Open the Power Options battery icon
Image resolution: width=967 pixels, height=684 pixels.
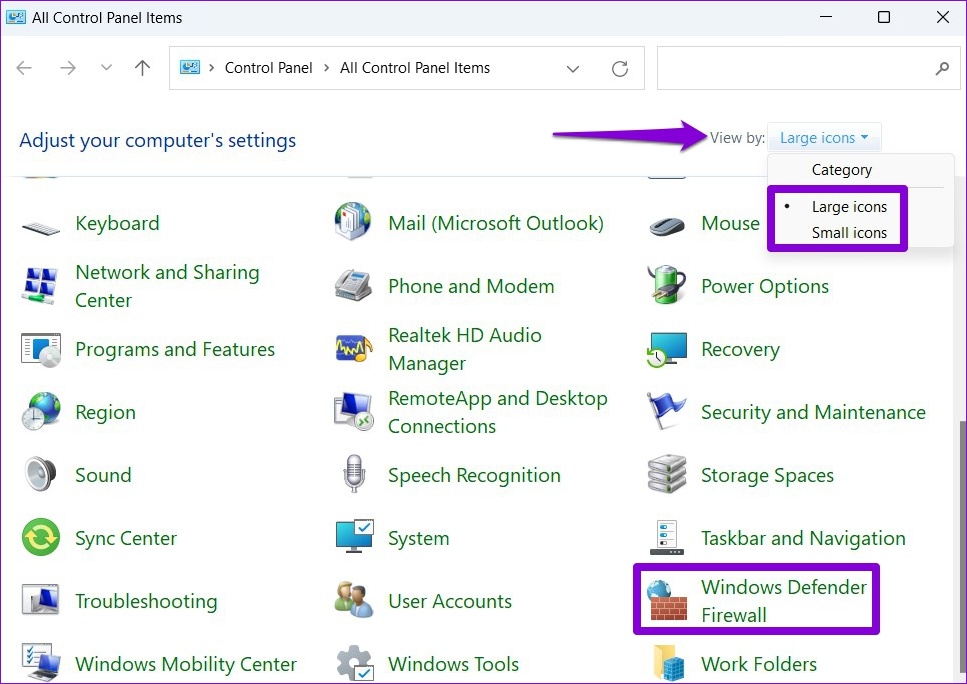tap(667, 286)
